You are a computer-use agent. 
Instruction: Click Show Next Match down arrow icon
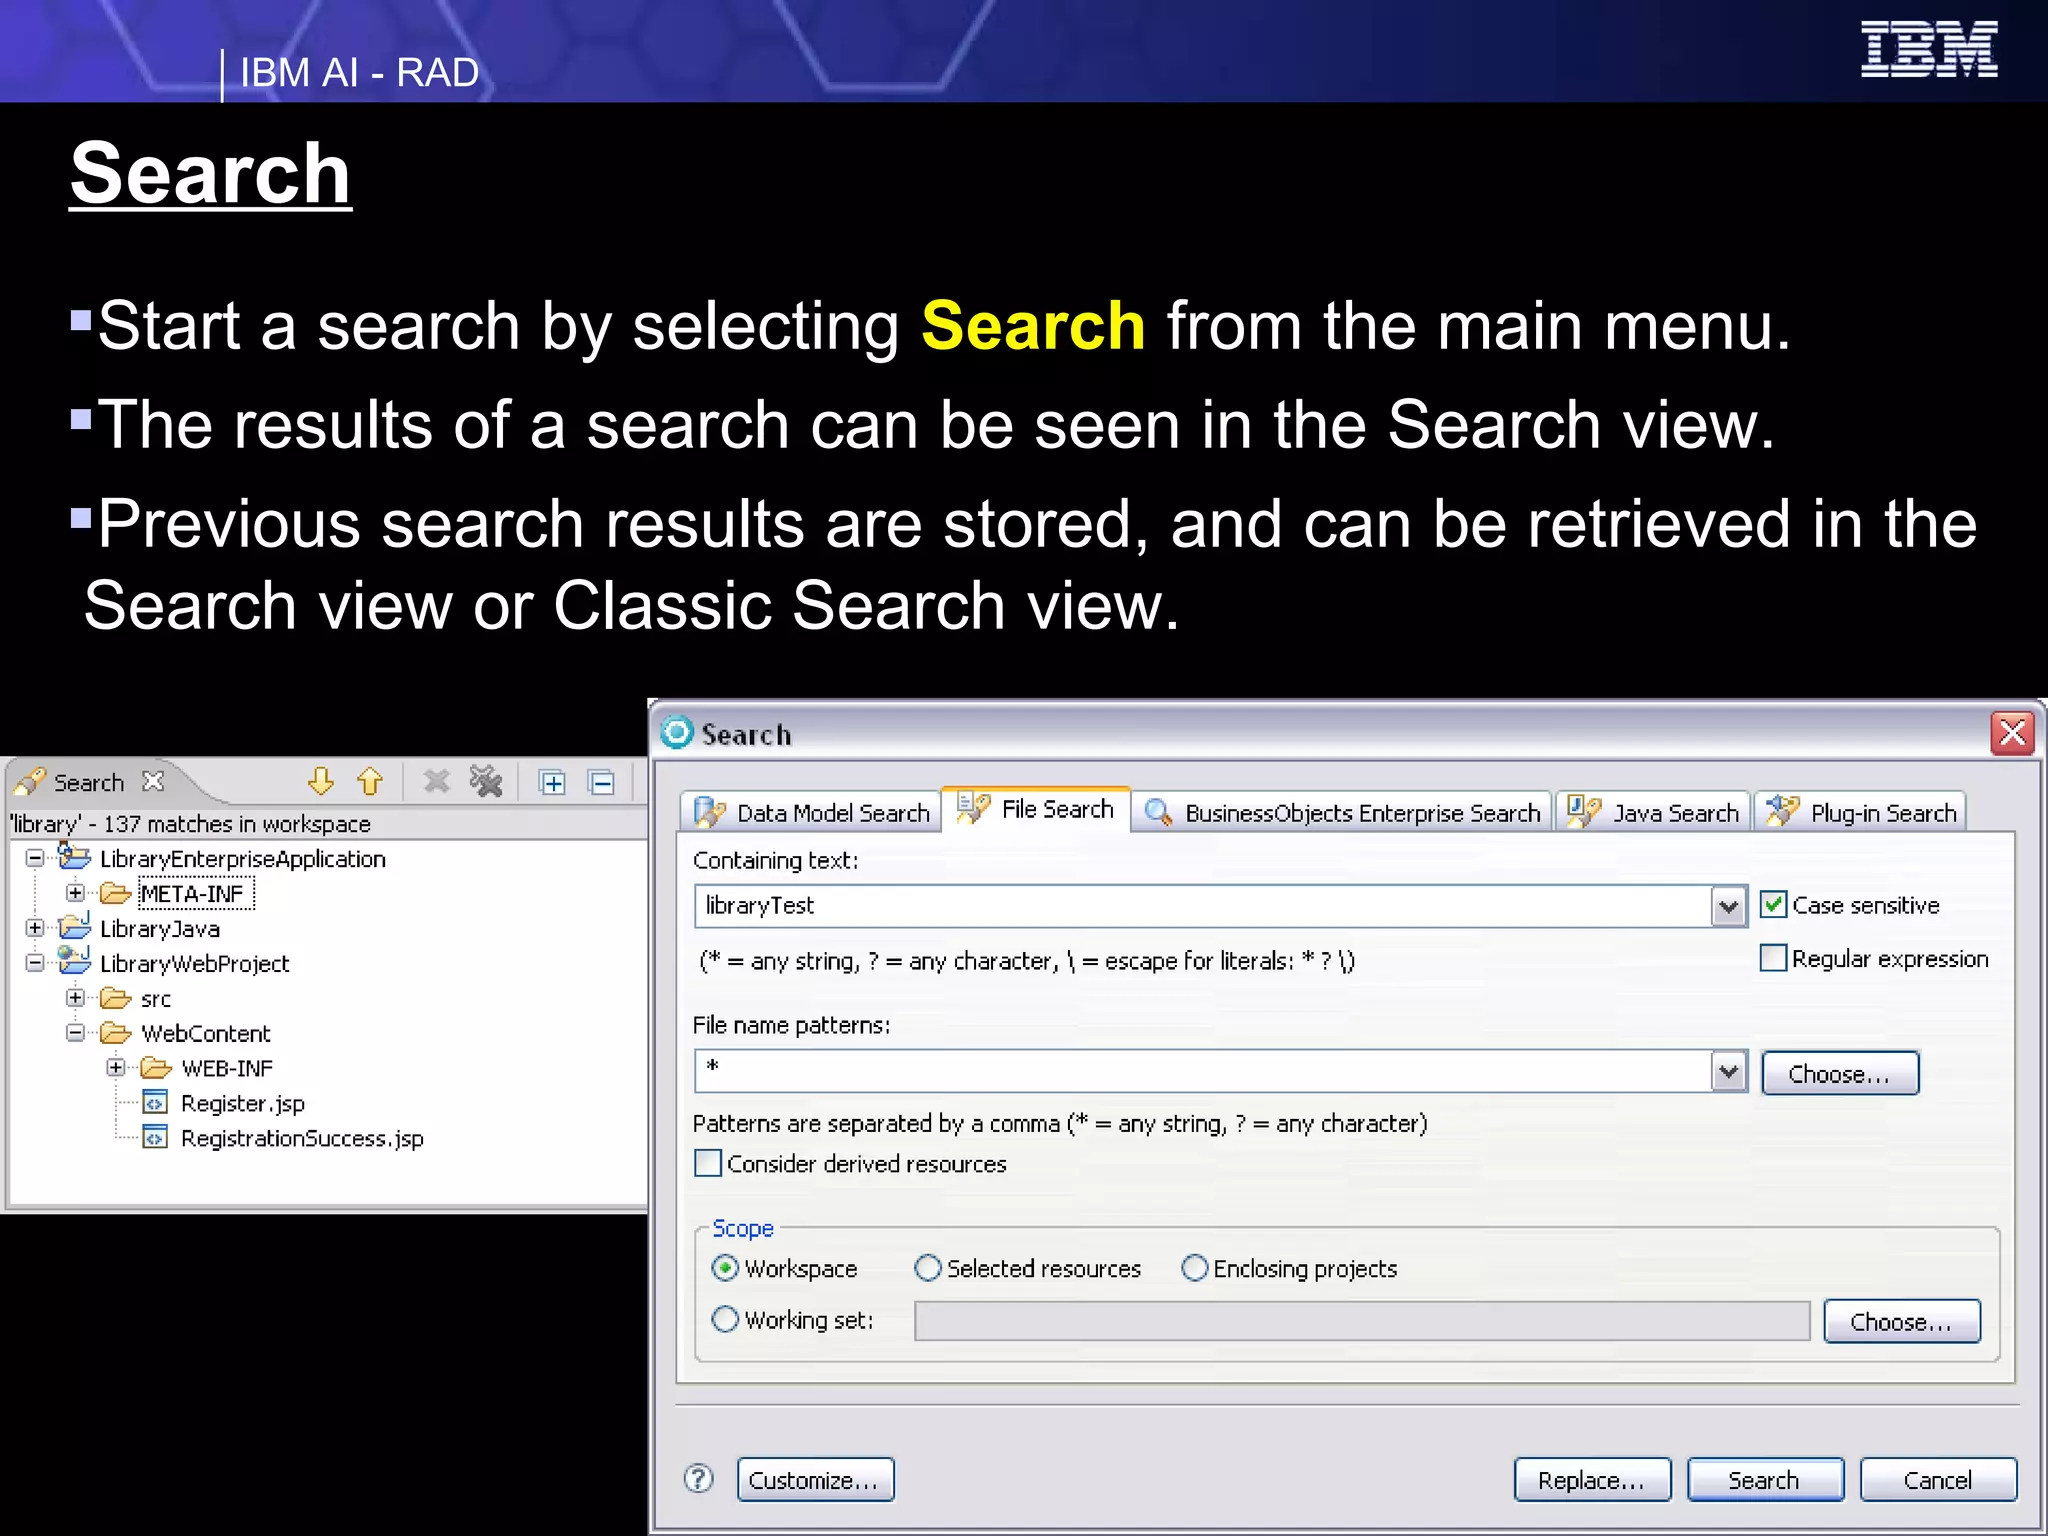[x=321, y=781]
